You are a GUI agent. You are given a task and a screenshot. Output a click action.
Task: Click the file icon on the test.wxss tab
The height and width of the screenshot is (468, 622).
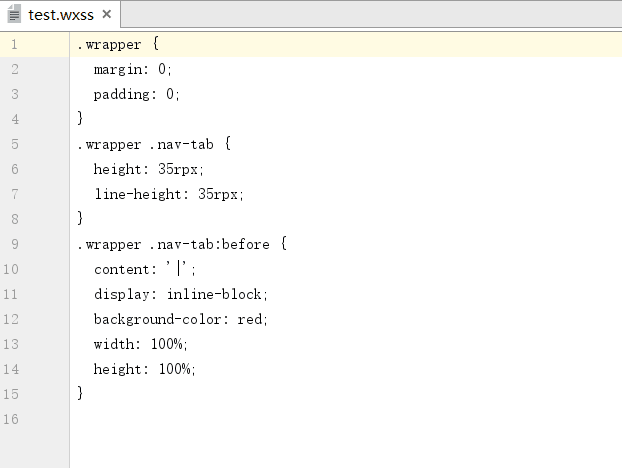click(x=14, y=15)
